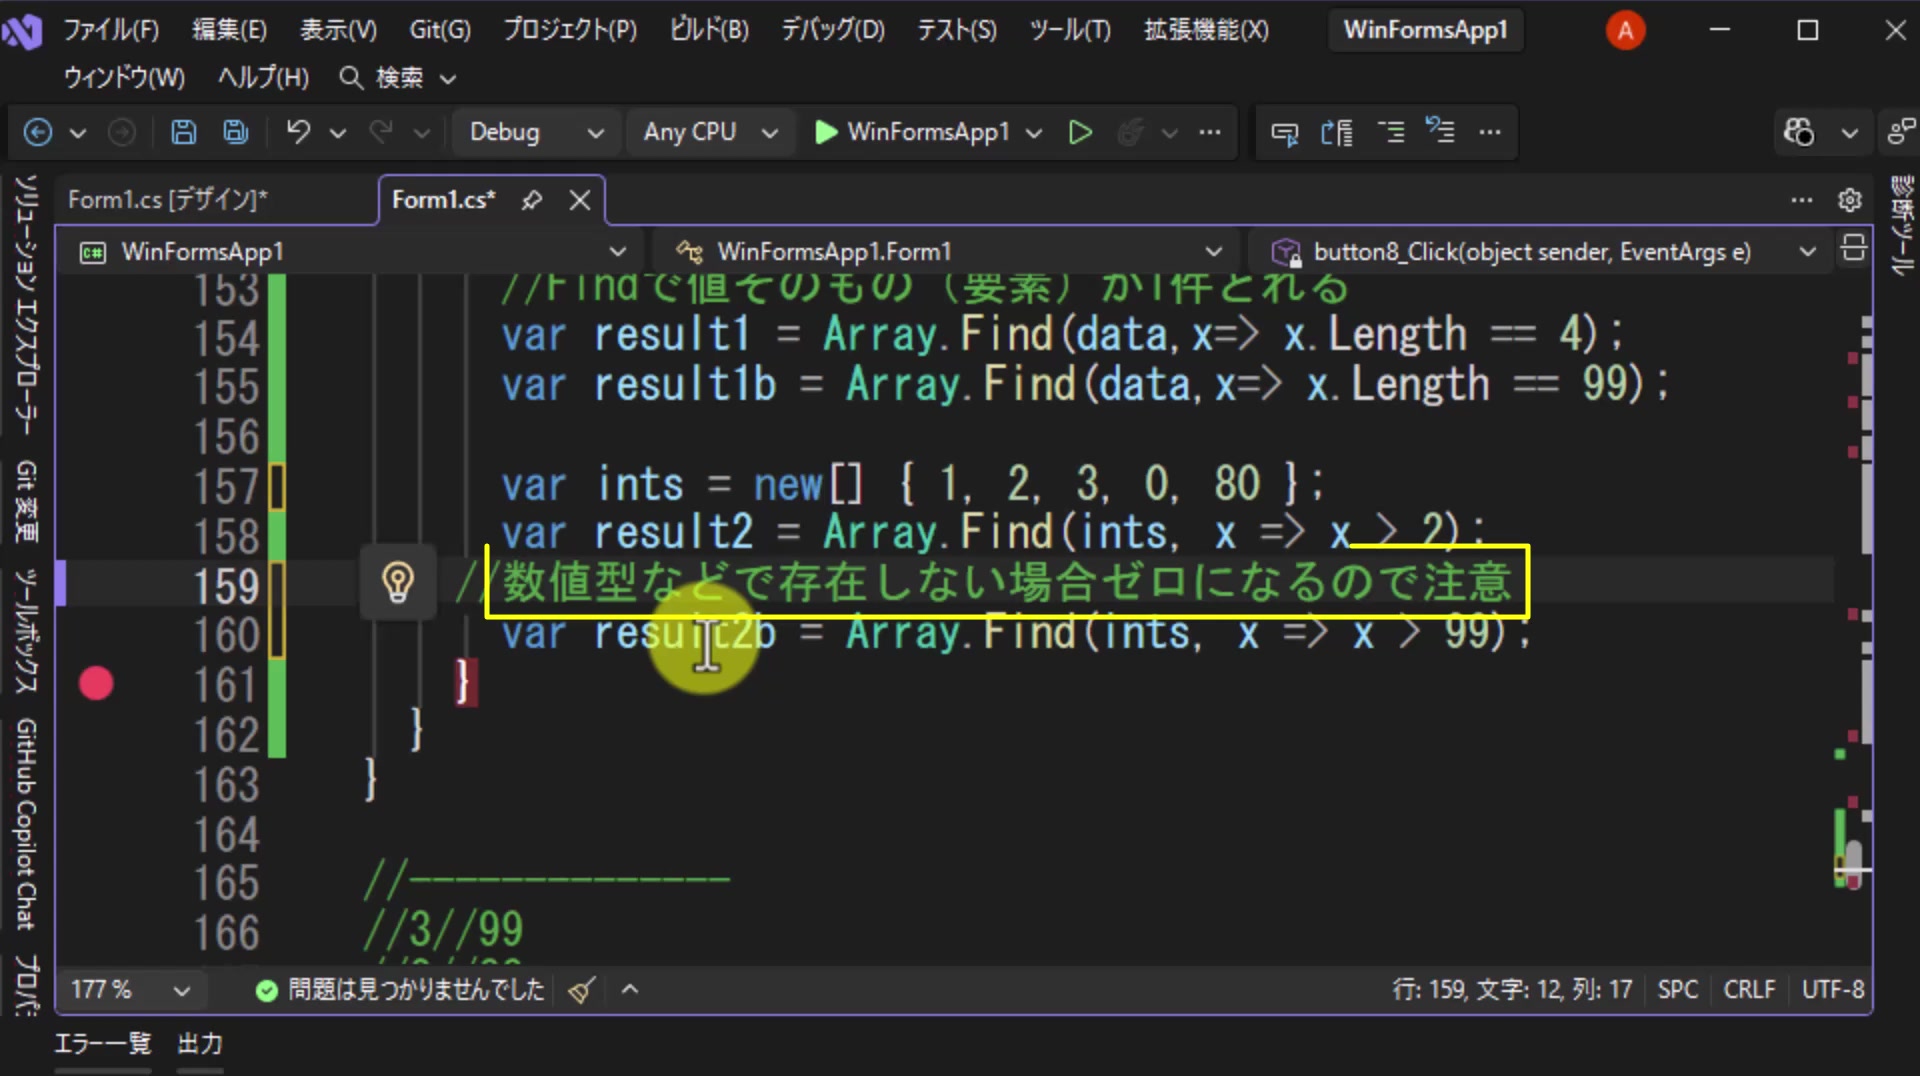1920x1076 pixels.
Task: Open the ビルド(B) menu
Action: [x=709, y=30]
